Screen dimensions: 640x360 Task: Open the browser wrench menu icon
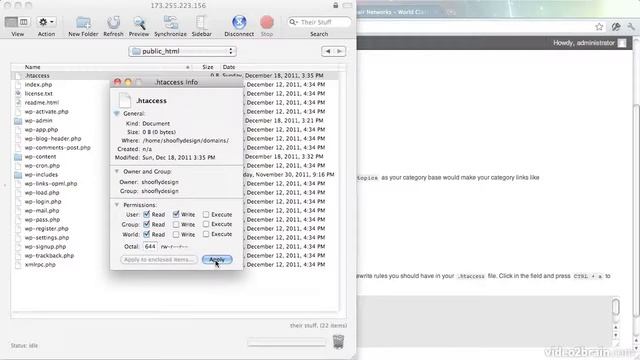[631, 27]
